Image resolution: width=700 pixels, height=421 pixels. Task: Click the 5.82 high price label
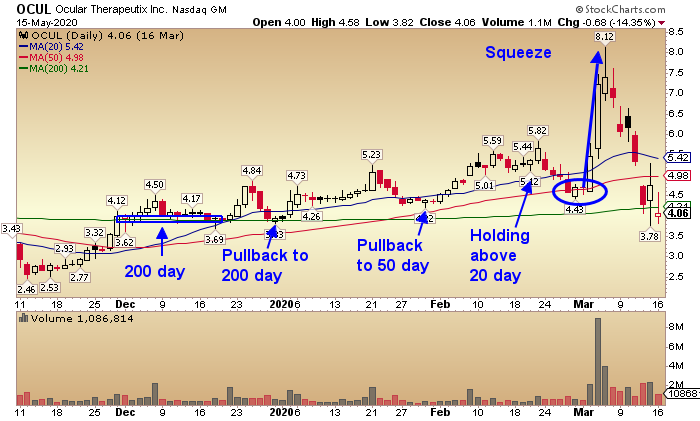click(x=537, y=131)
